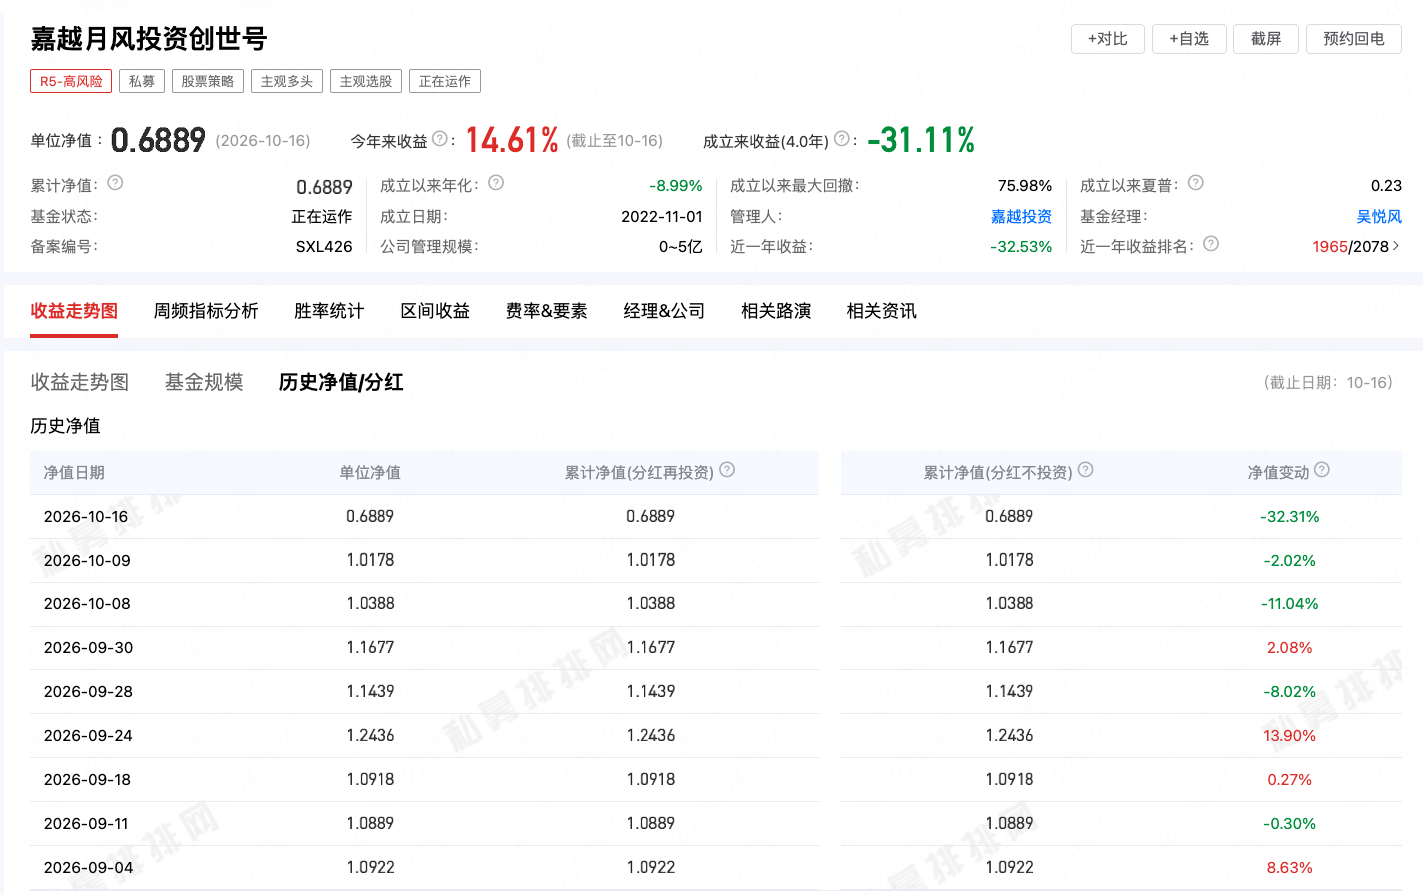Expand the ranking chevron after 1965/2078

1396,246
